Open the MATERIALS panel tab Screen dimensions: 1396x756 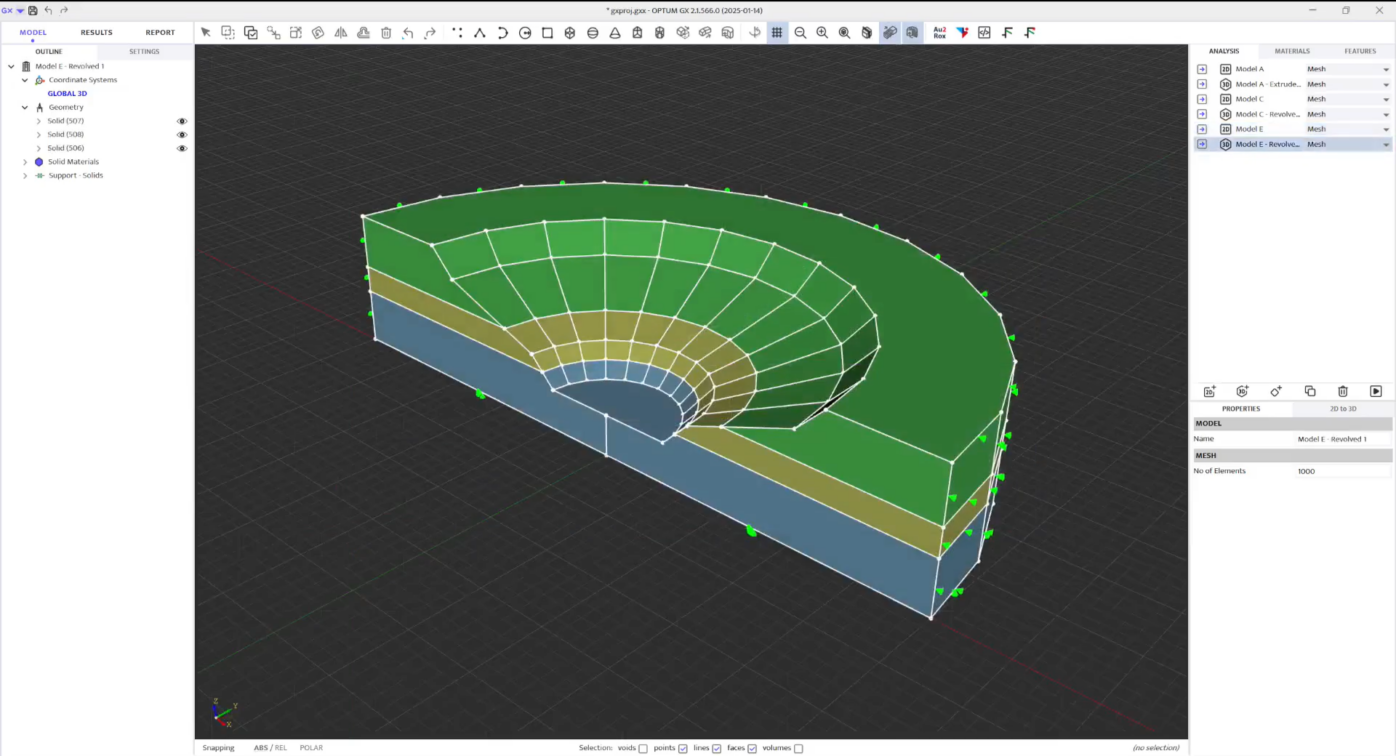click(1292, 50)
